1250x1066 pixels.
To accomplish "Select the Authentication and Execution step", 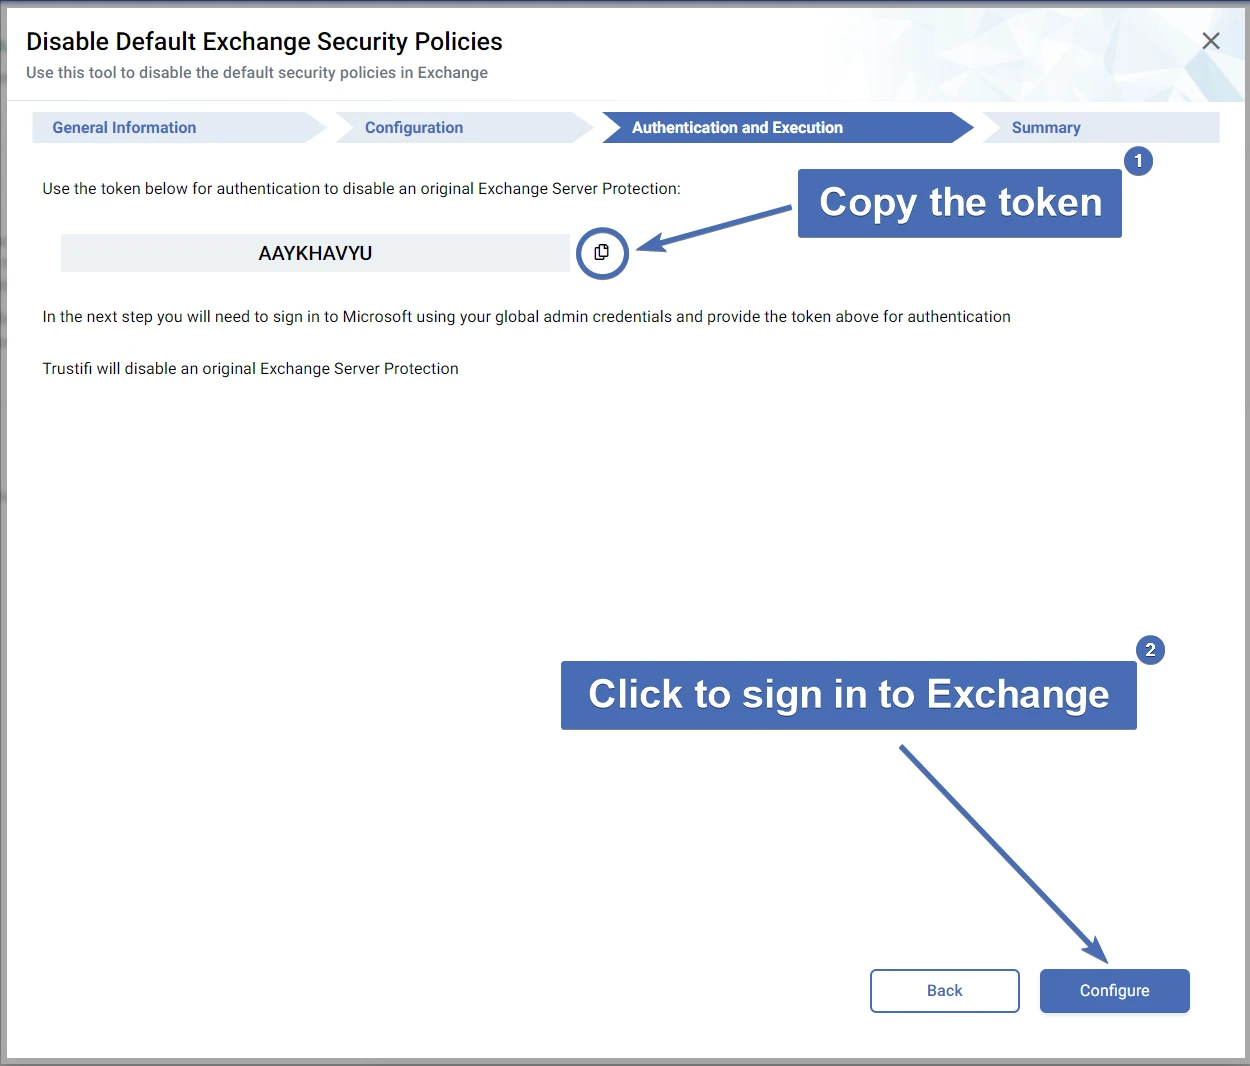I will pos(737,128).
